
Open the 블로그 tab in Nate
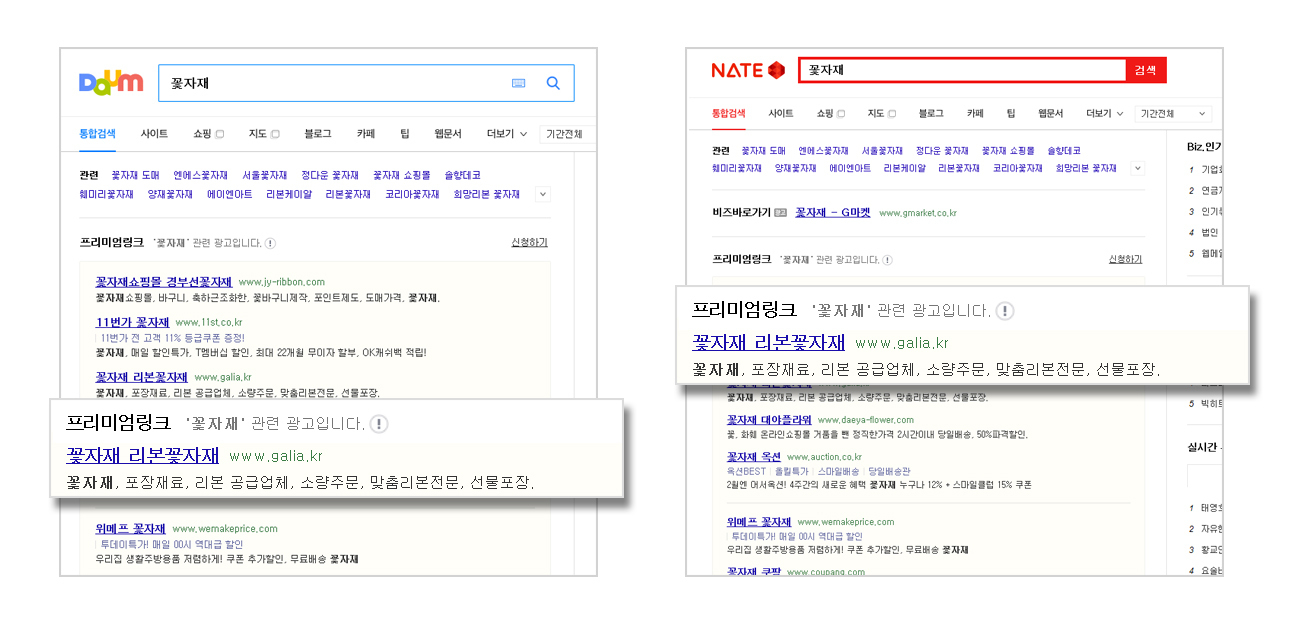pyautogui.click(x=931, y=114)
